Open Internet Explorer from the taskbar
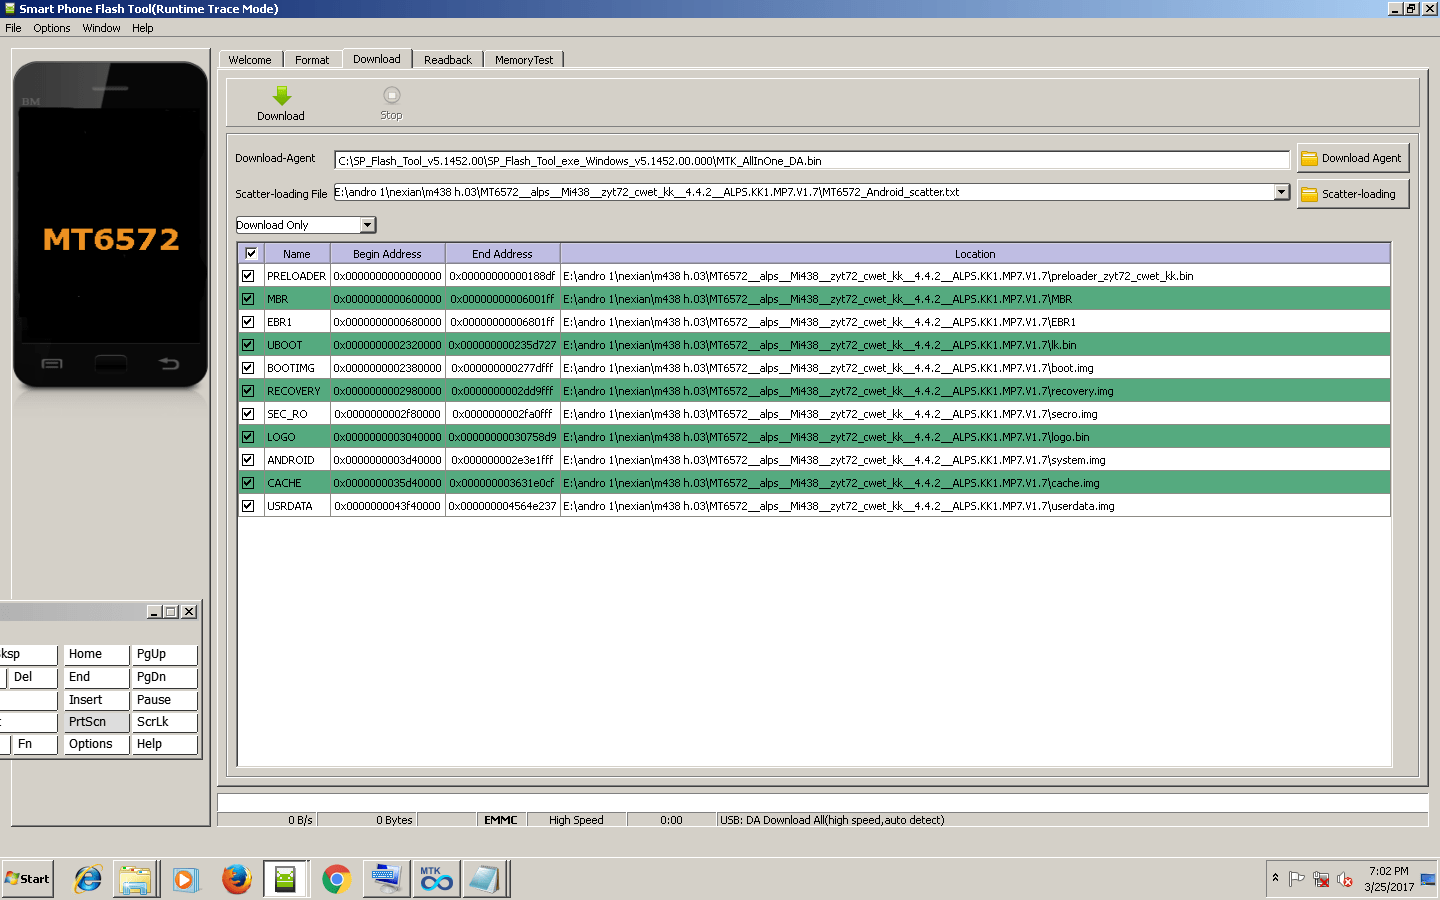This screenshot has width=1440, height=900. point(88,879)
